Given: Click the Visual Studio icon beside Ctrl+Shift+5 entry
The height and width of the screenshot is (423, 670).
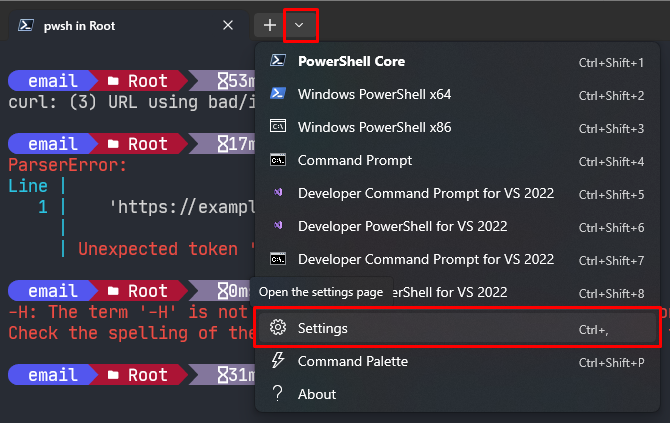Looking at the screenshot, I should [x=278, y=192].
